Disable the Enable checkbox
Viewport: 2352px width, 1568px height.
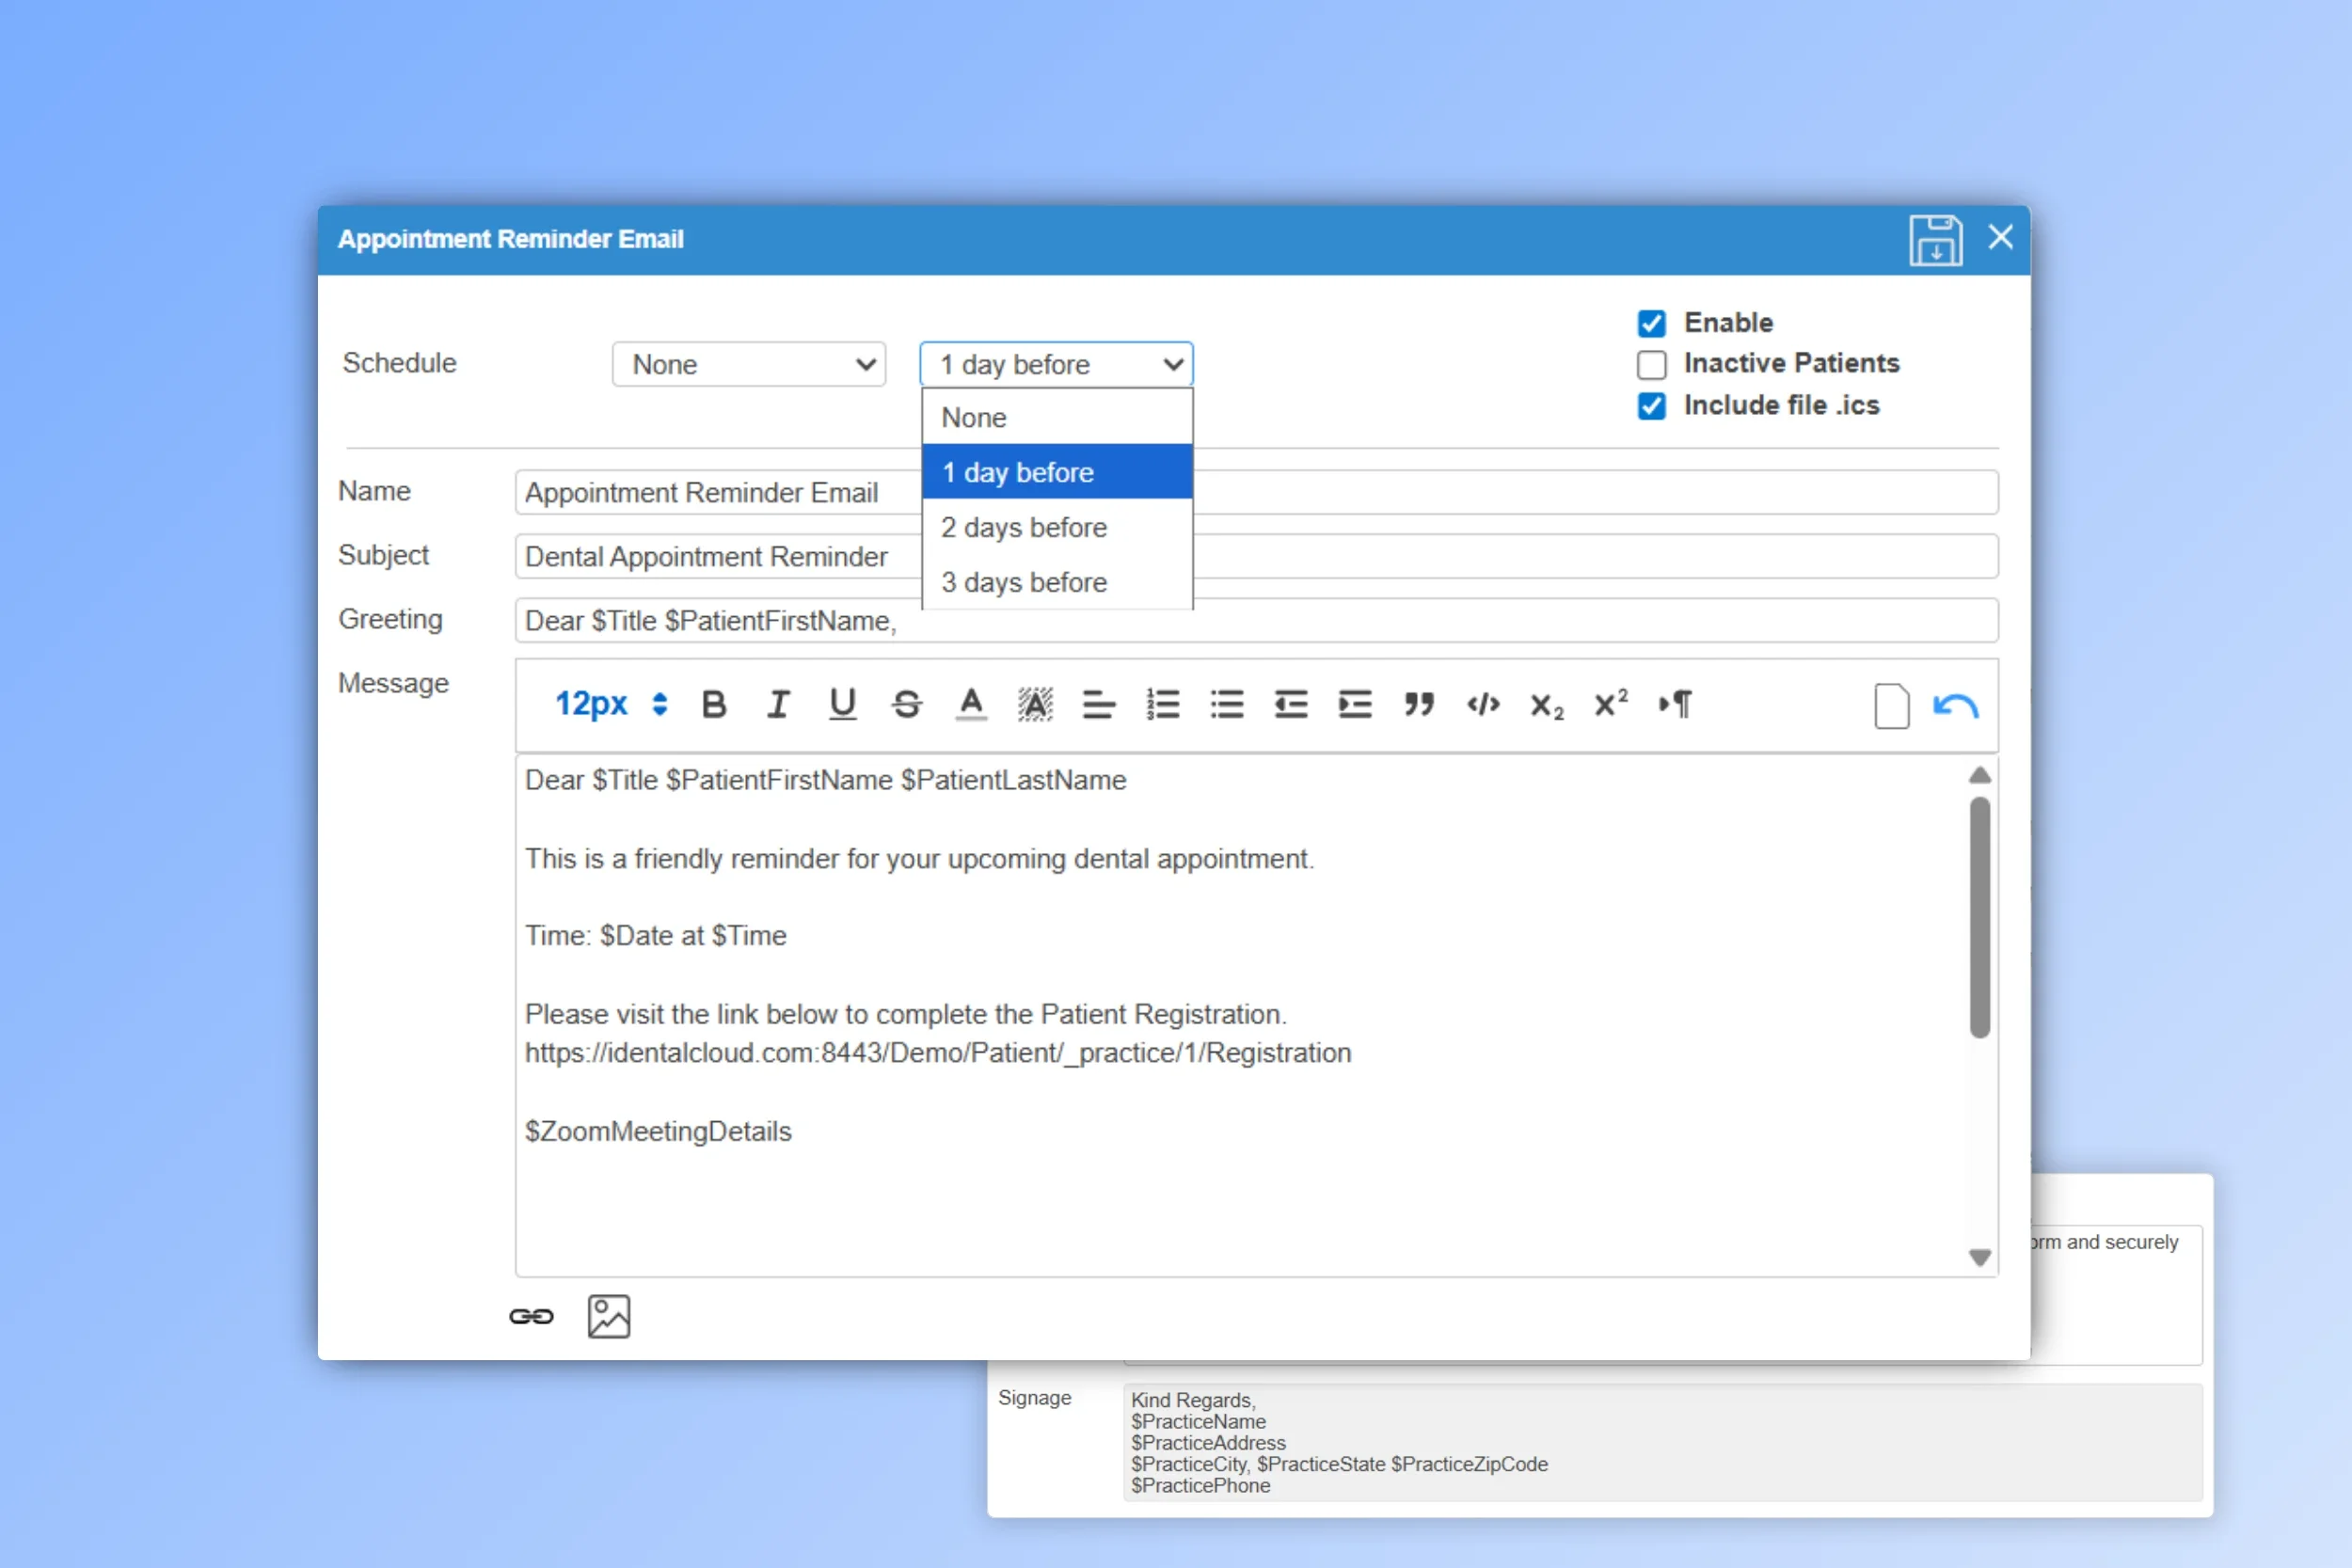(1650, 322)
